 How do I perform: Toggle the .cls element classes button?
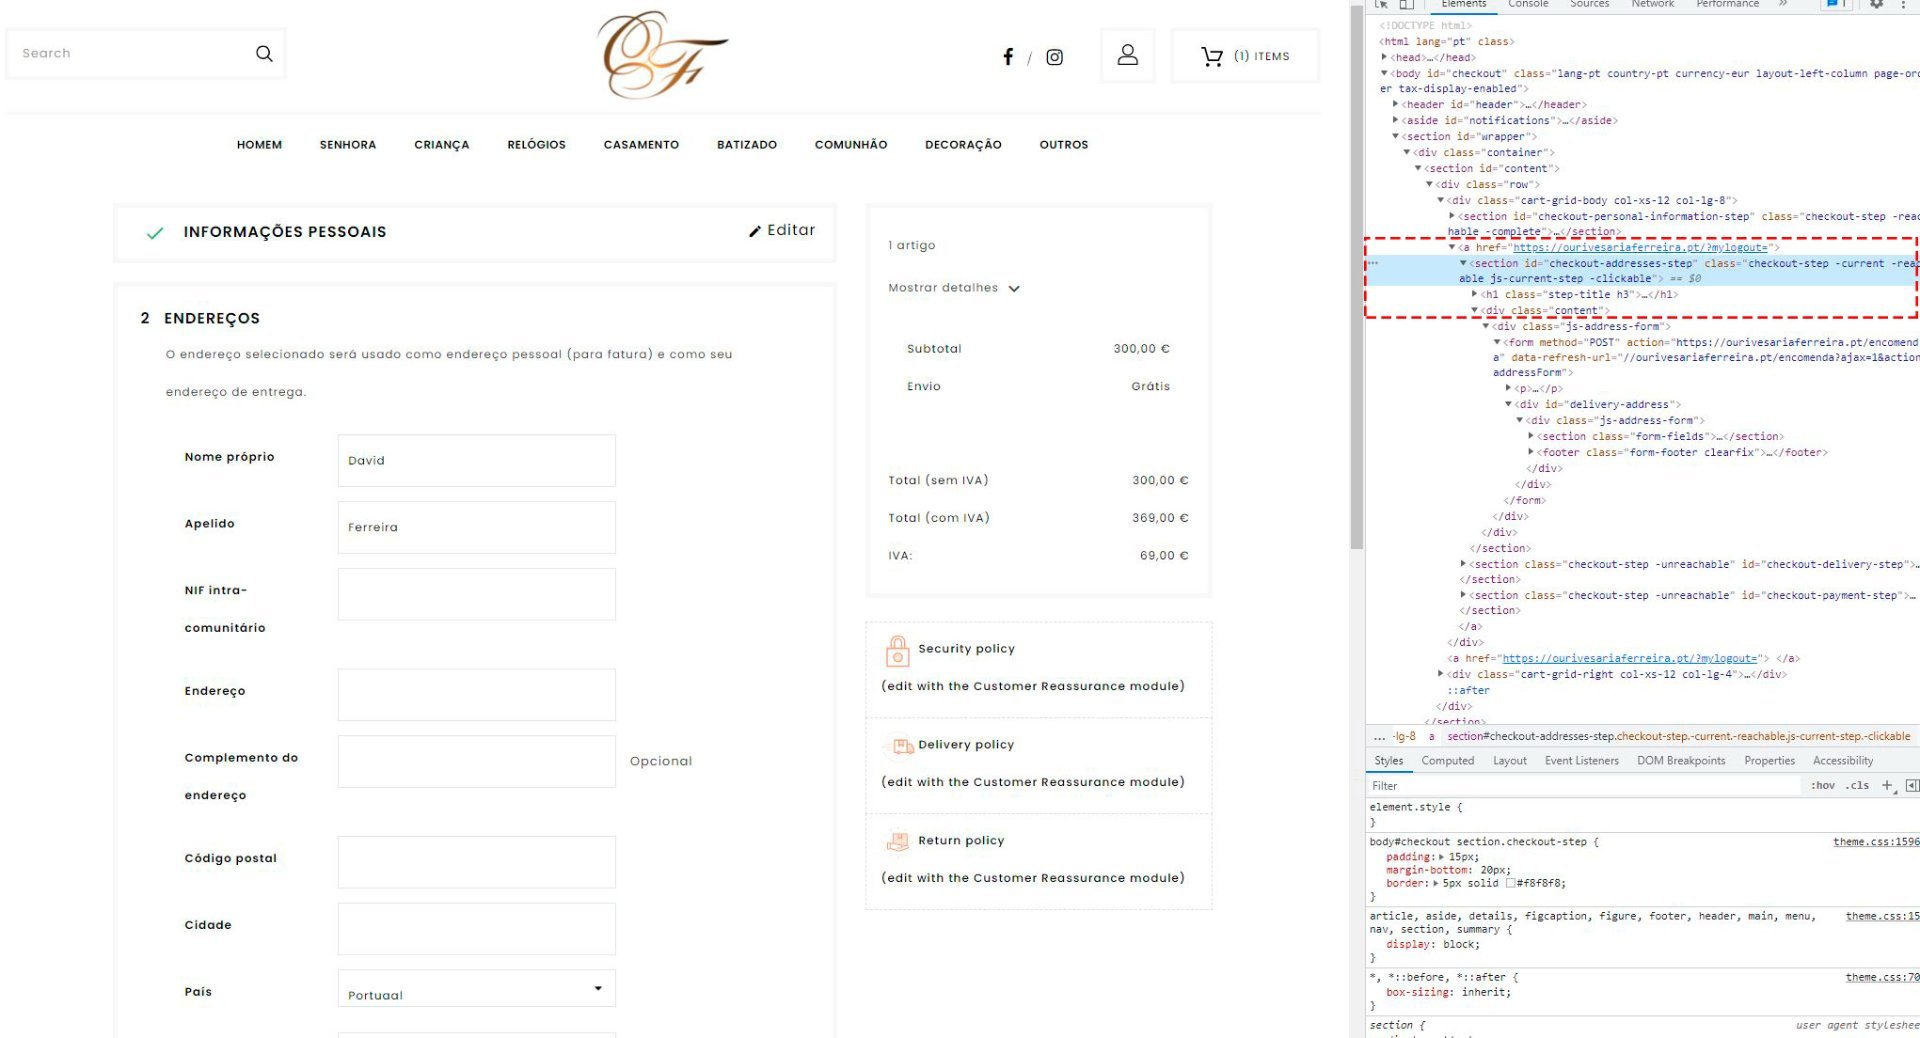pyautogui.click(x=1857, y=786)
